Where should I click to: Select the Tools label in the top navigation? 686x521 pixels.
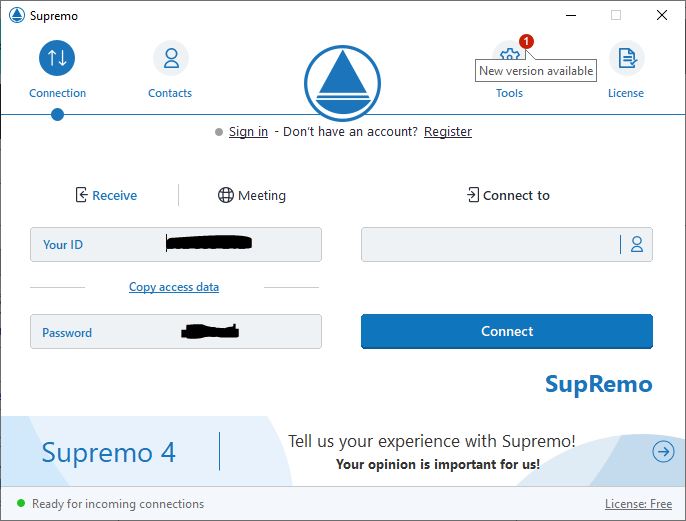[x=509, y=93]
